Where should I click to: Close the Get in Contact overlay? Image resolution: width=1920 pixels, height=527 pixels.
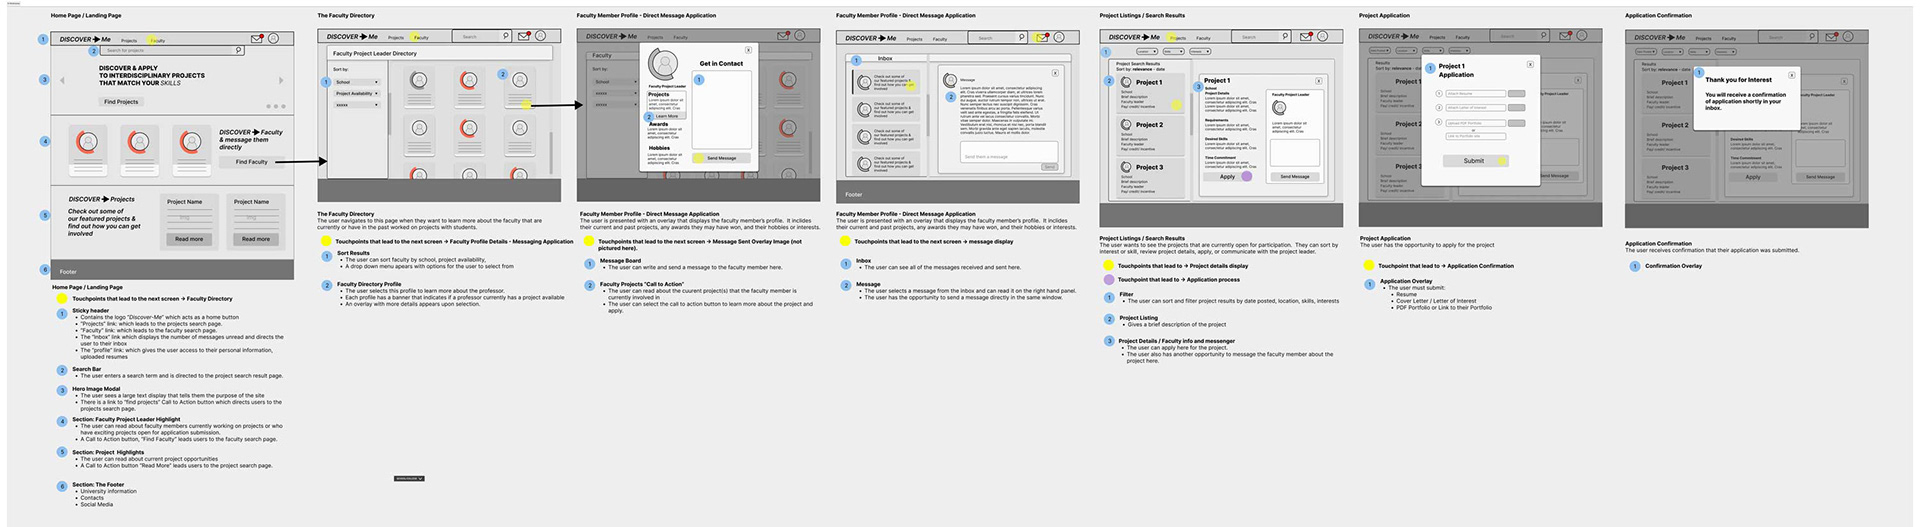point(748,50)
